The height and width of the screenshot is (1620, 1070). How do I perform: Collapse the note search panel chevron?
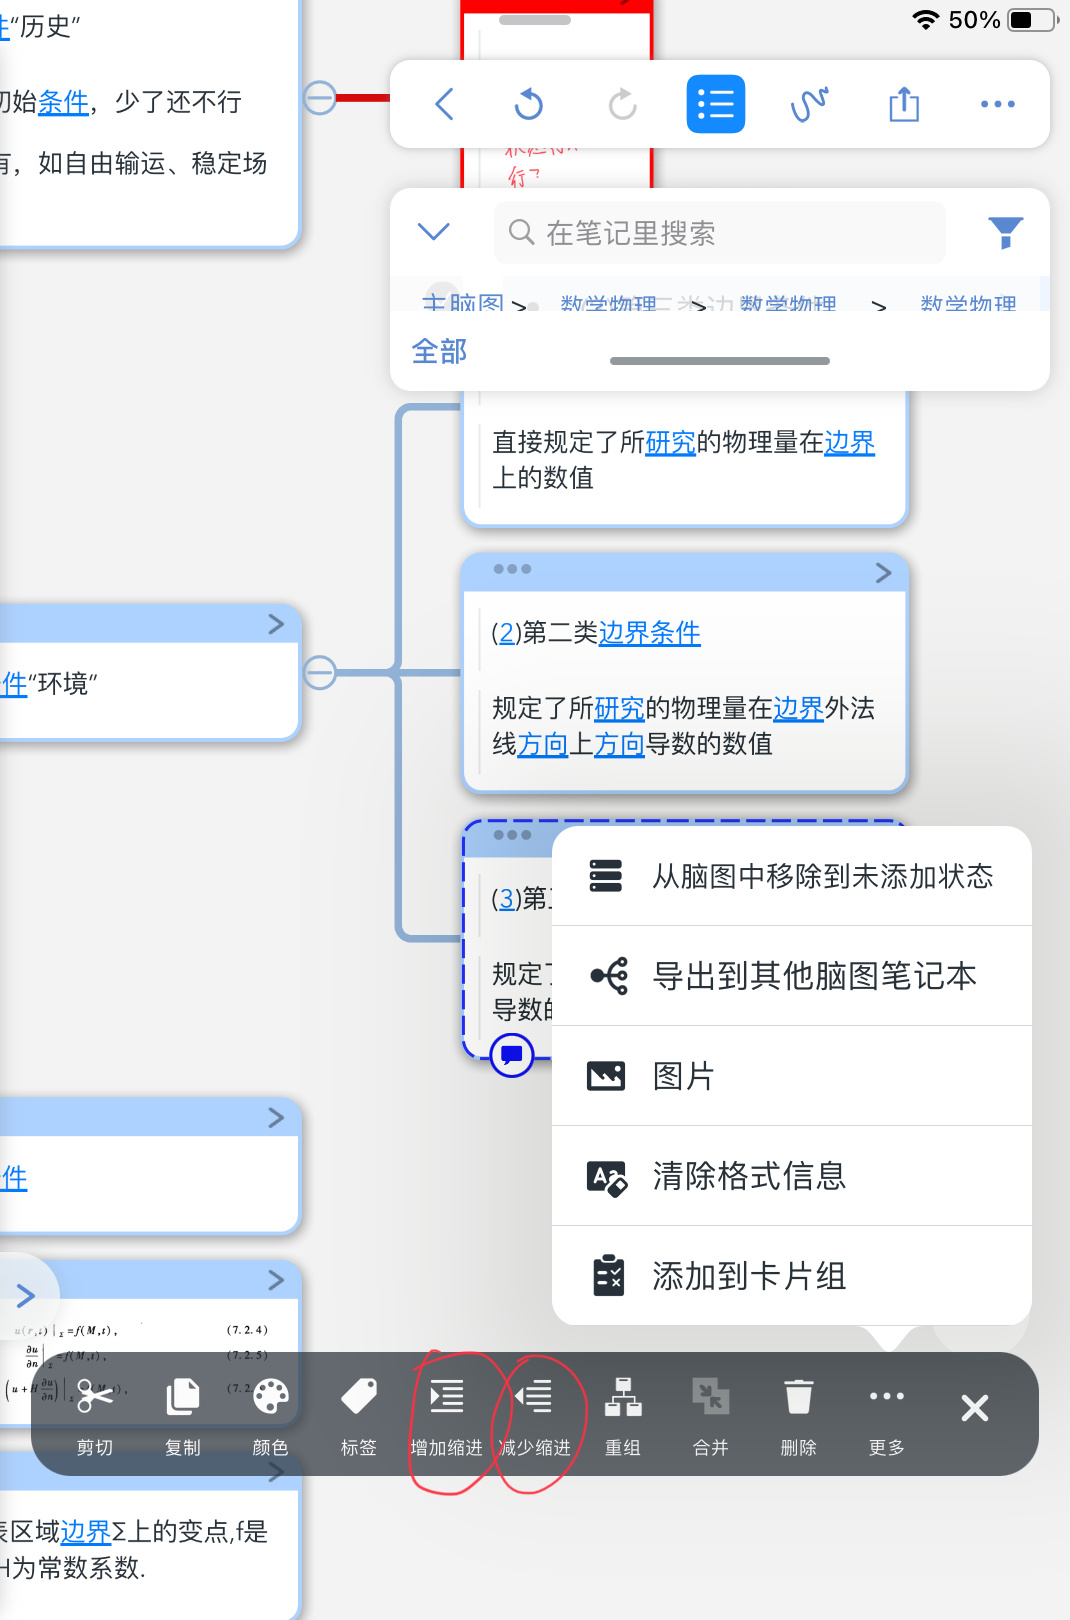click(x=433, y=232)
